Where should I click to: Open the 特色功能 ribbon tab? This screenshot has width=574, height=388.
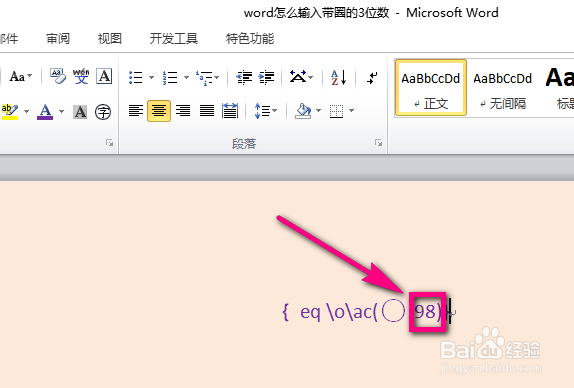point(250,38)
